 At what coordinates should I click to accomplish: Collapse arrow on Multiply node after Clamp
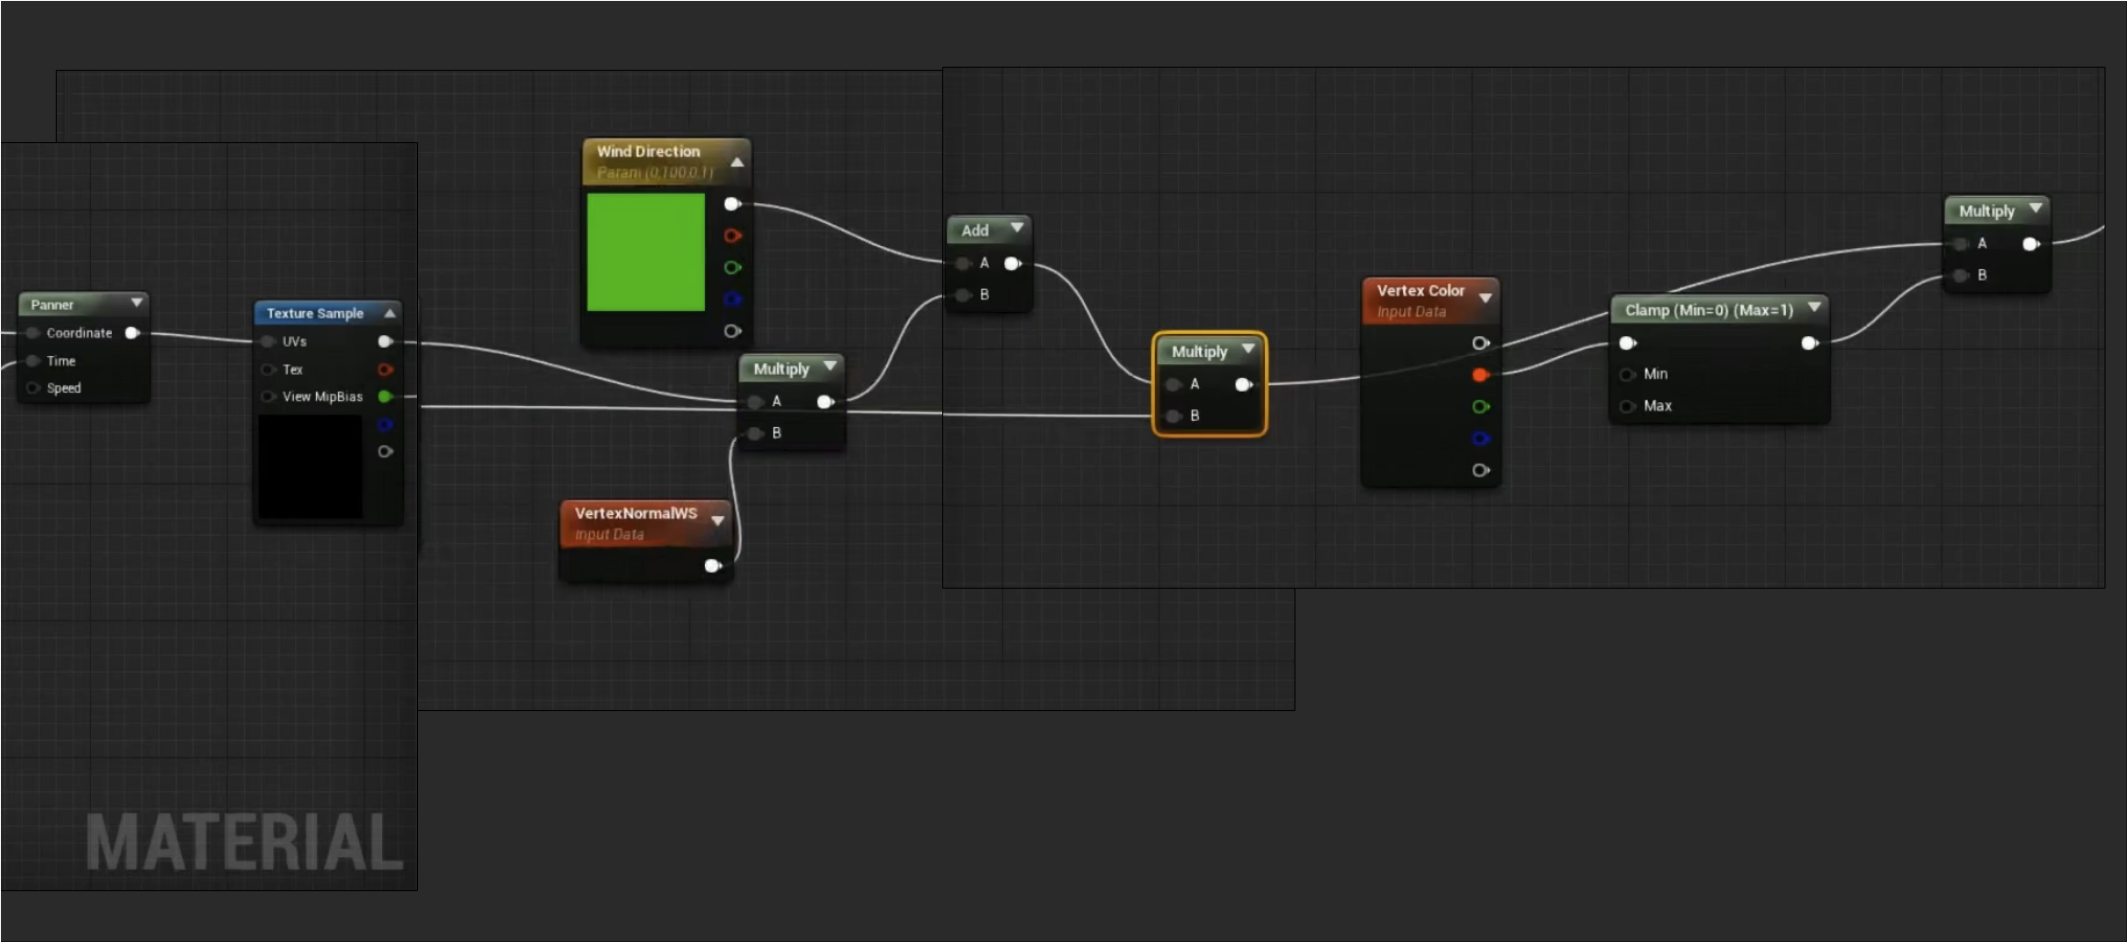coord(2035,208)
